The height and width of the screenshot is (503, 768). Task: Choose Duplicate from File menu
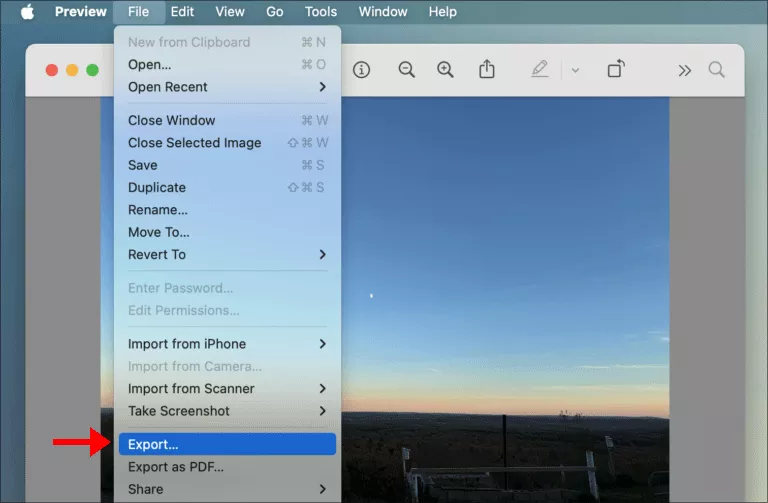(x=227, y=187)
